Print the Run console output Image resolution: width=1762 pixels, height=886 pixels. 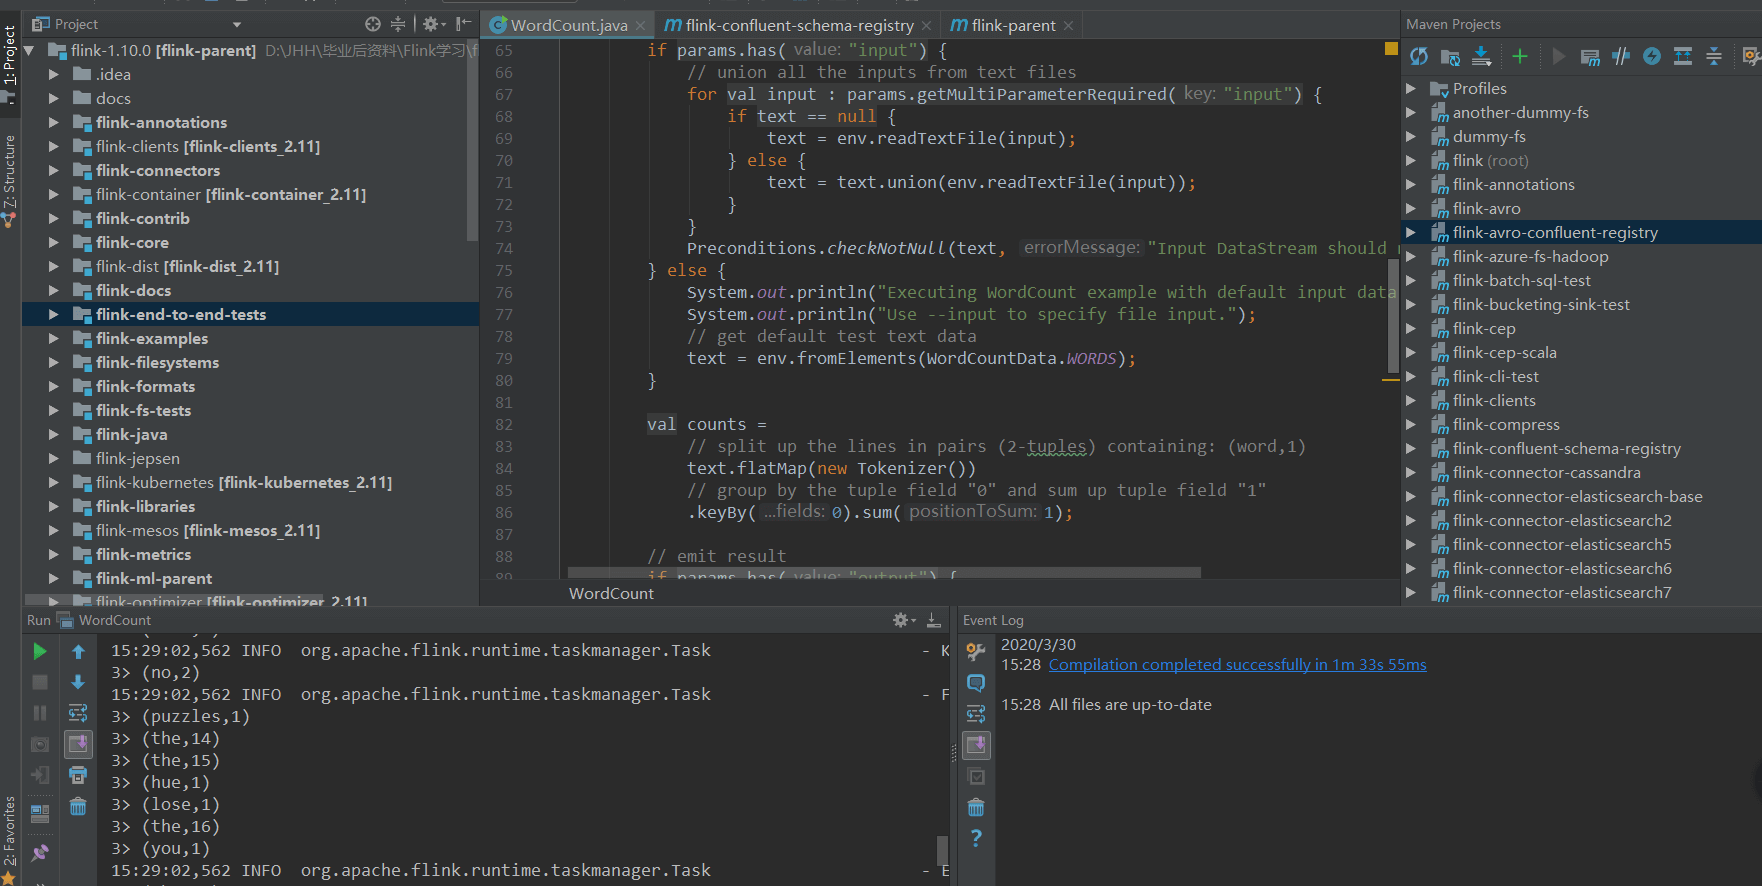(78, 775)
